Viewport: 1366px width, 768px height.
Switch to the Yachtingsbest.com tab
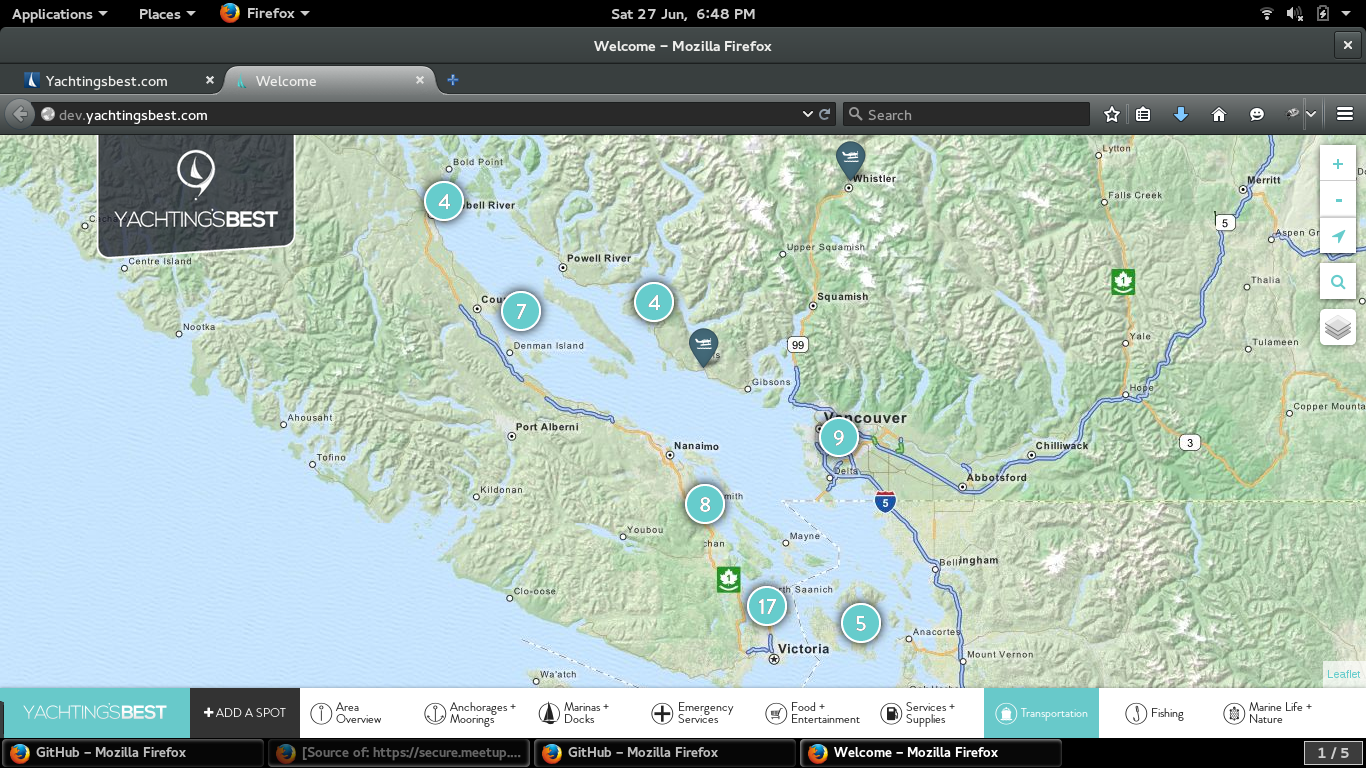click(x=107, y=81)
